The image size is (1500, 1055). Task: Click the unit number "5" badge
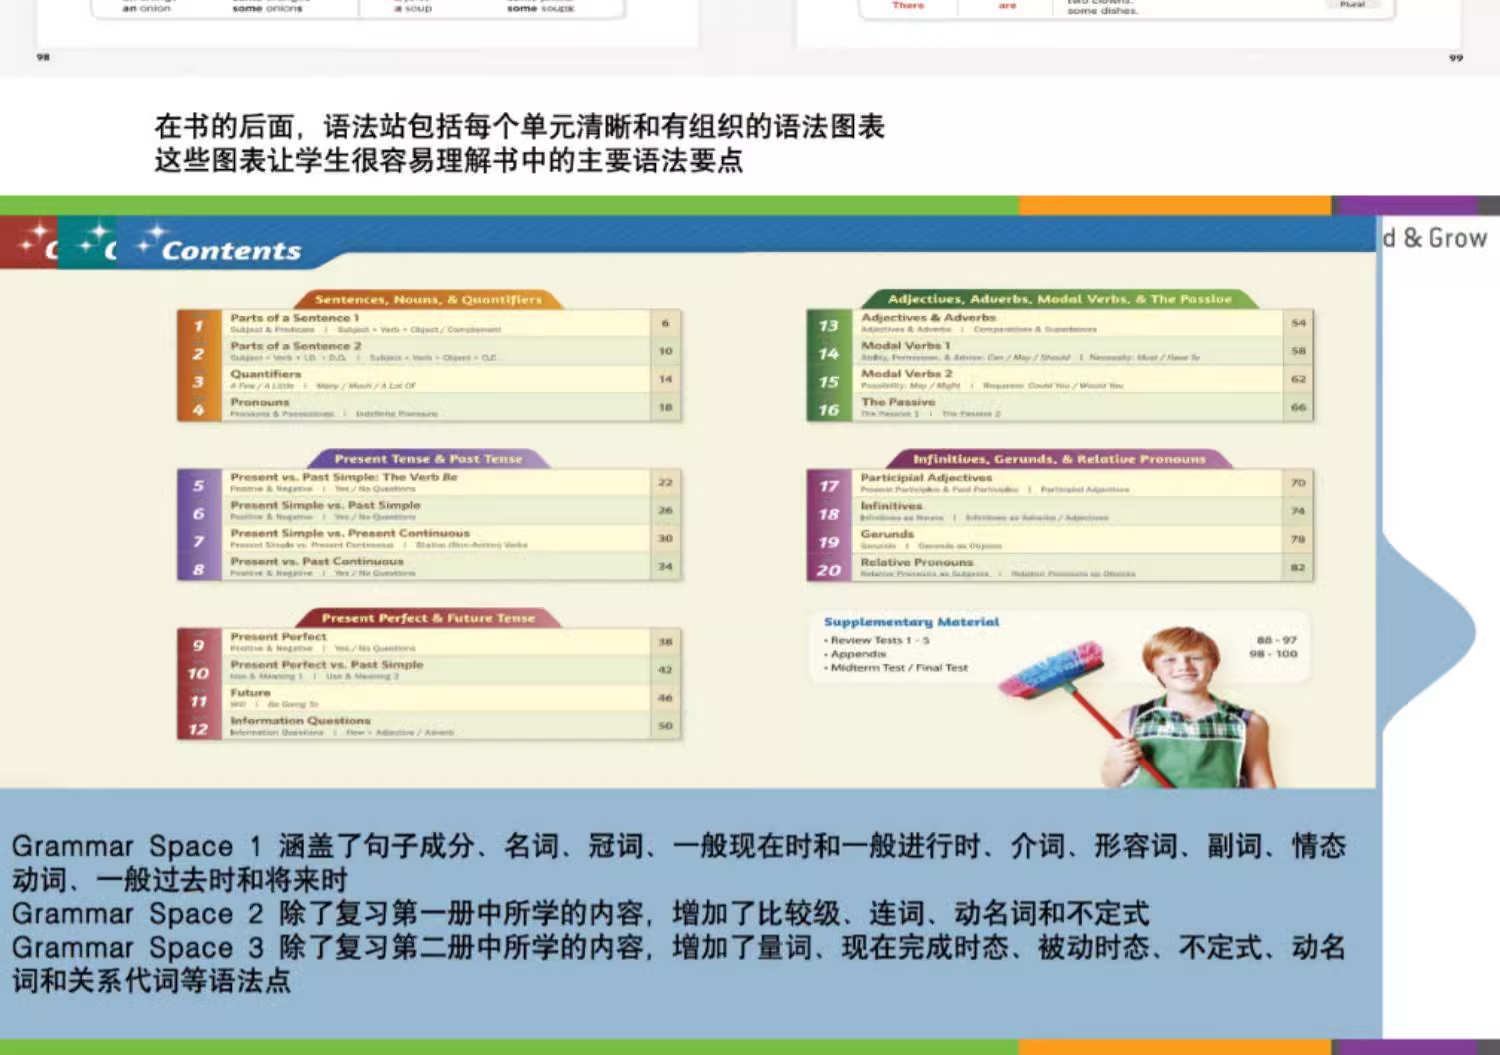(x=198, y=485)
